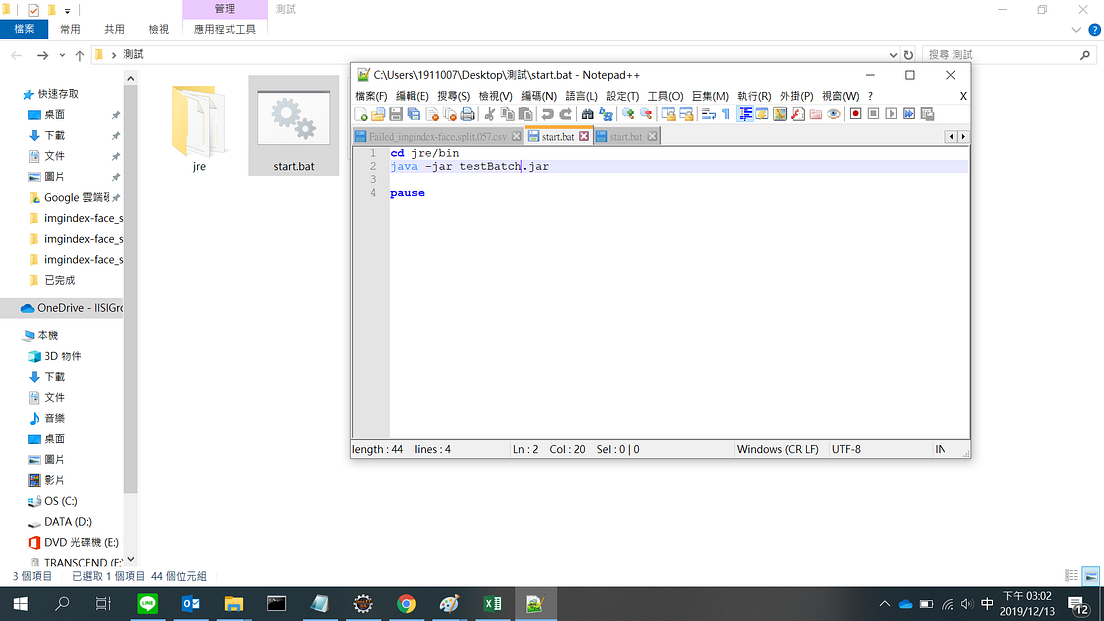Close the current document via toolbar icon

point(432,114)
